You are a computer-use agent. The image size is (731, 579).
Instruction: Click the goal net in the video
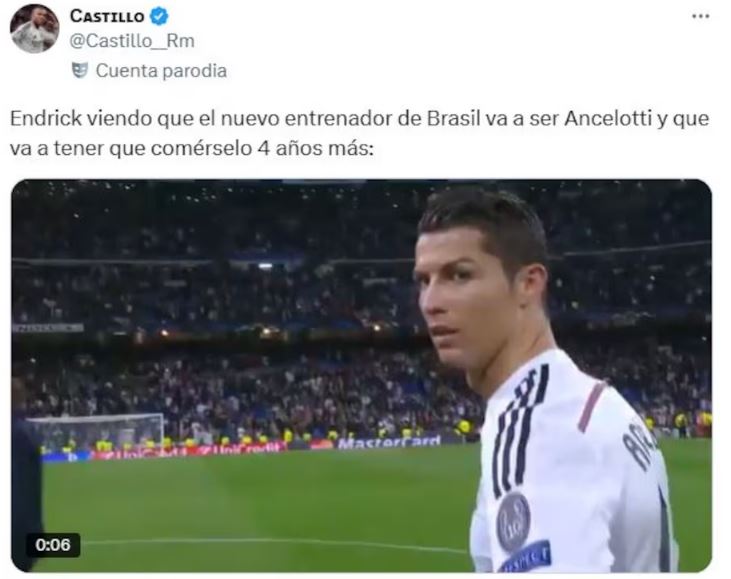pyautogui.click(x=95, y=434)
